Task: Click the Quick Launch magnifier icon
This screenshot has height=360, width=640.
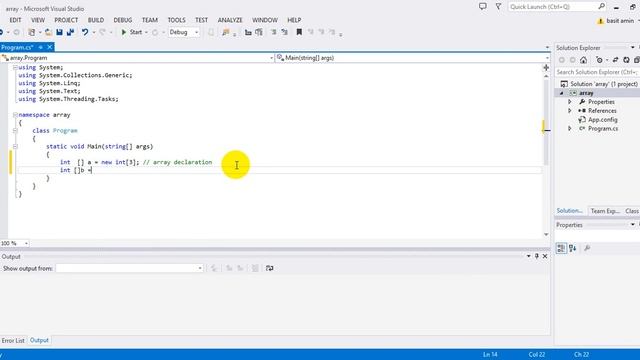Action: pos(602,7)
